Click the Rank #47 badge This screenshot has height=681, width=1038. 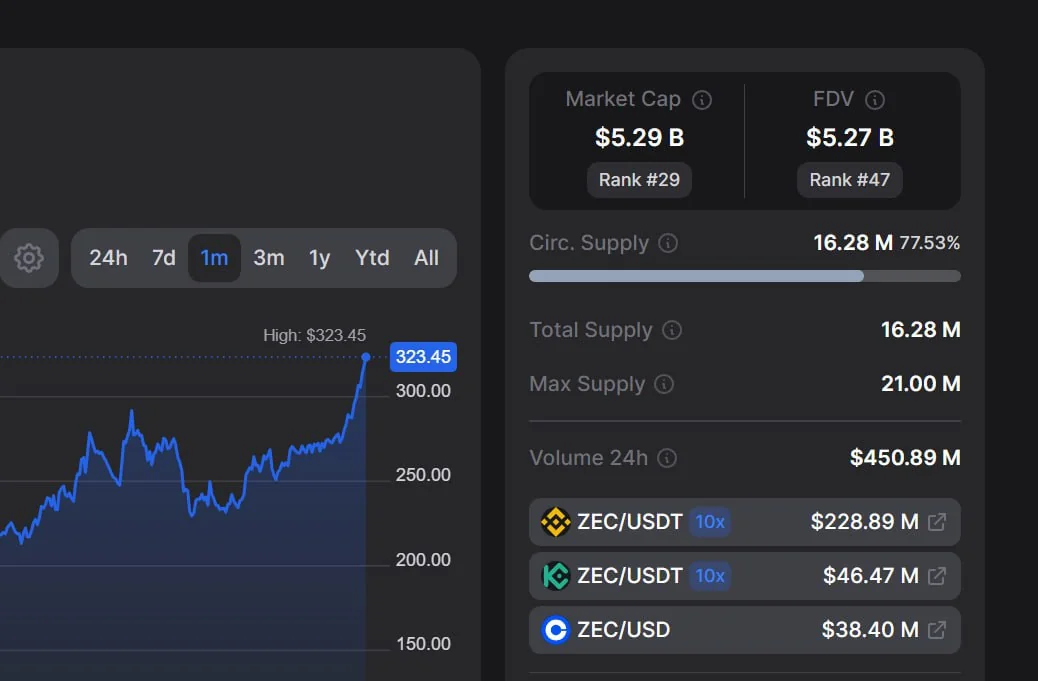849,180
